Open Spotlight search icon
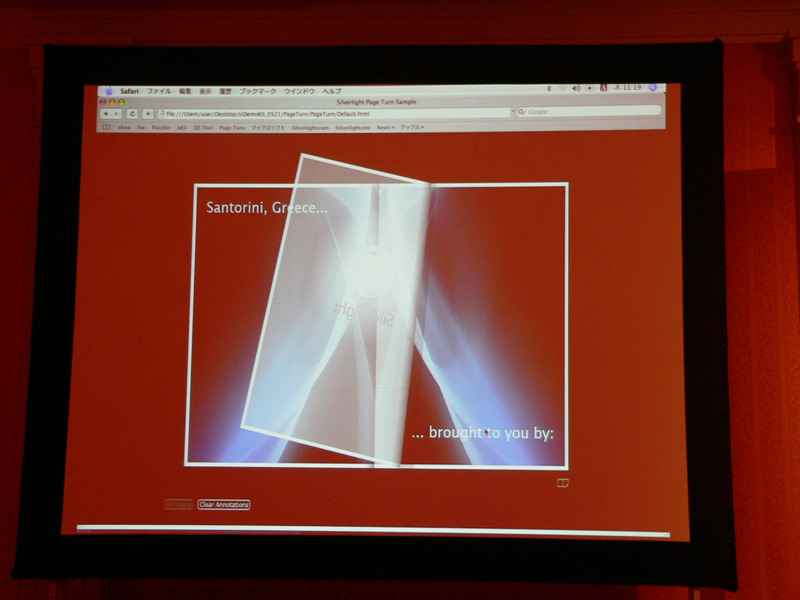 click(653, 88)
